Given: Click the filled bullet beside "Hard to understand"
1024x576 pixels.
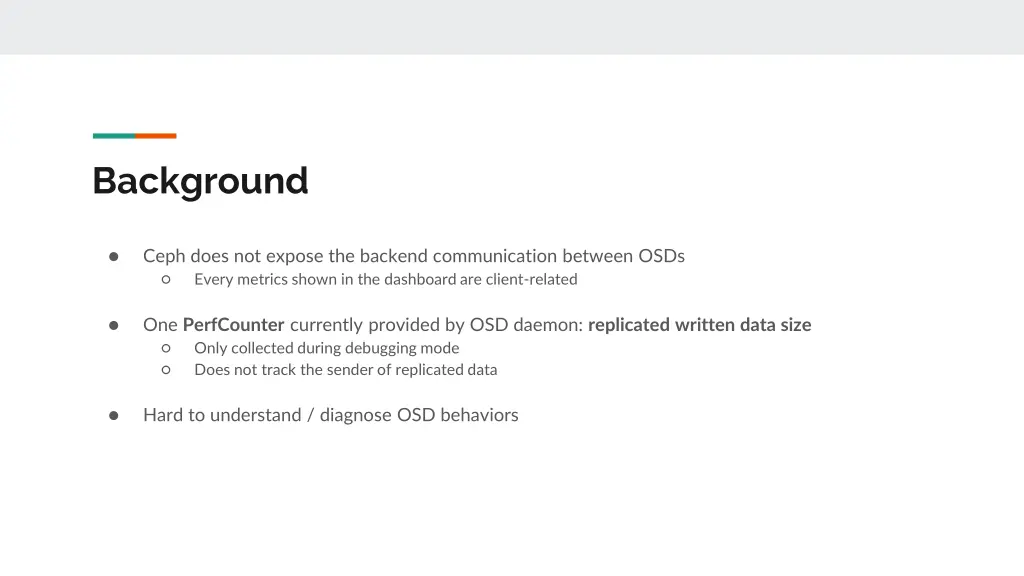Looking at the screenshot, I should pos(114,415).
